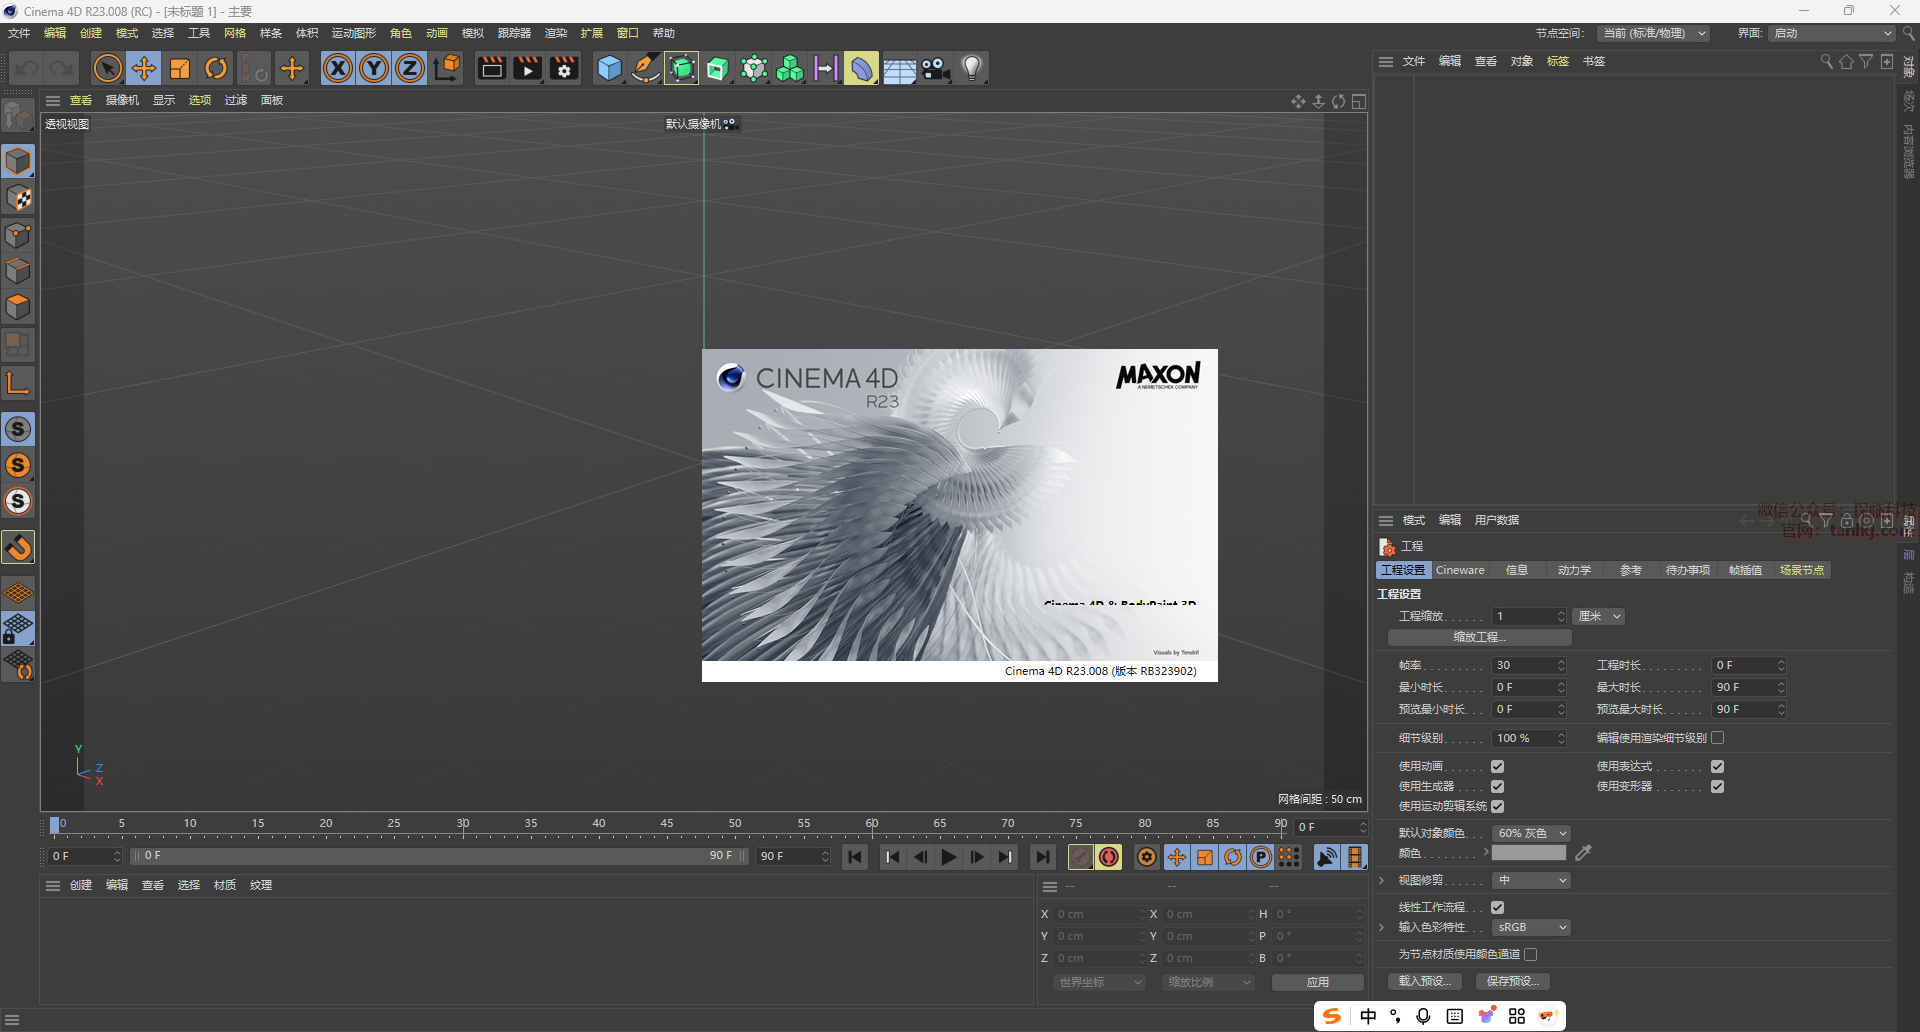Open the 厘米 unit dropdown
The width and height of the screenshot is (1920, 1032).
coord(1598,617)
